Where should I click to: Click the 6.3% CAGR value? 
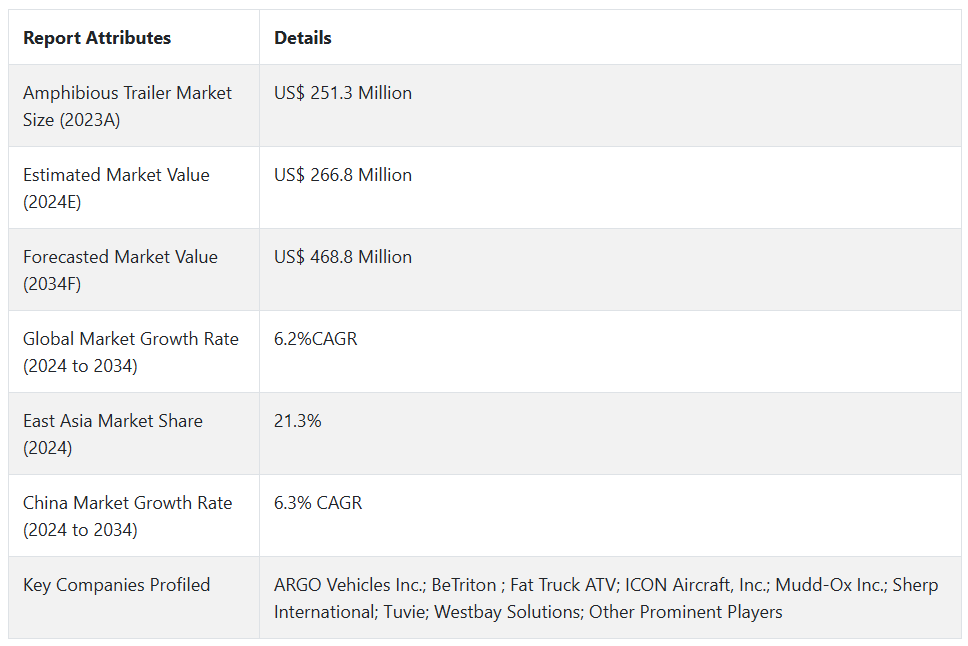pyautogui.click(x=318, y=503)
